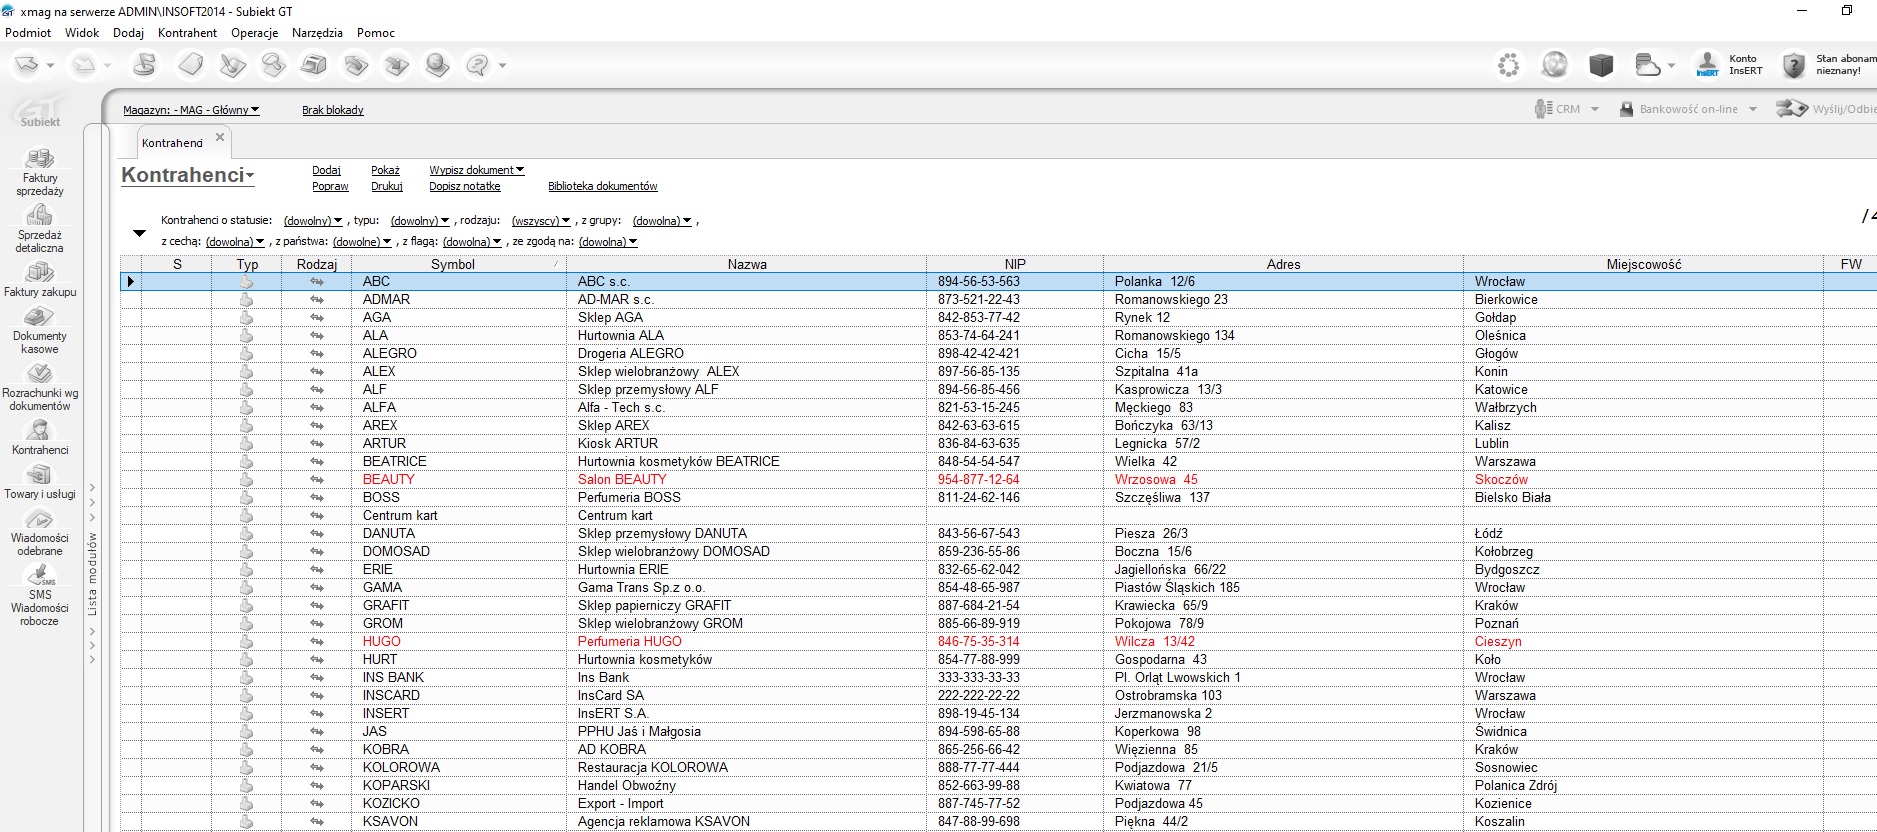Click the gear-ring icon in top toolbar

tap(1508, 65)
